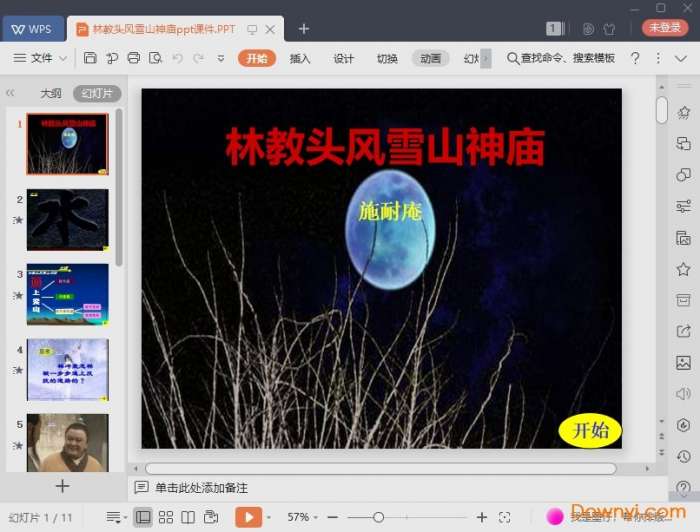Adjust the zoom slider handle

(x=379, y=517)
